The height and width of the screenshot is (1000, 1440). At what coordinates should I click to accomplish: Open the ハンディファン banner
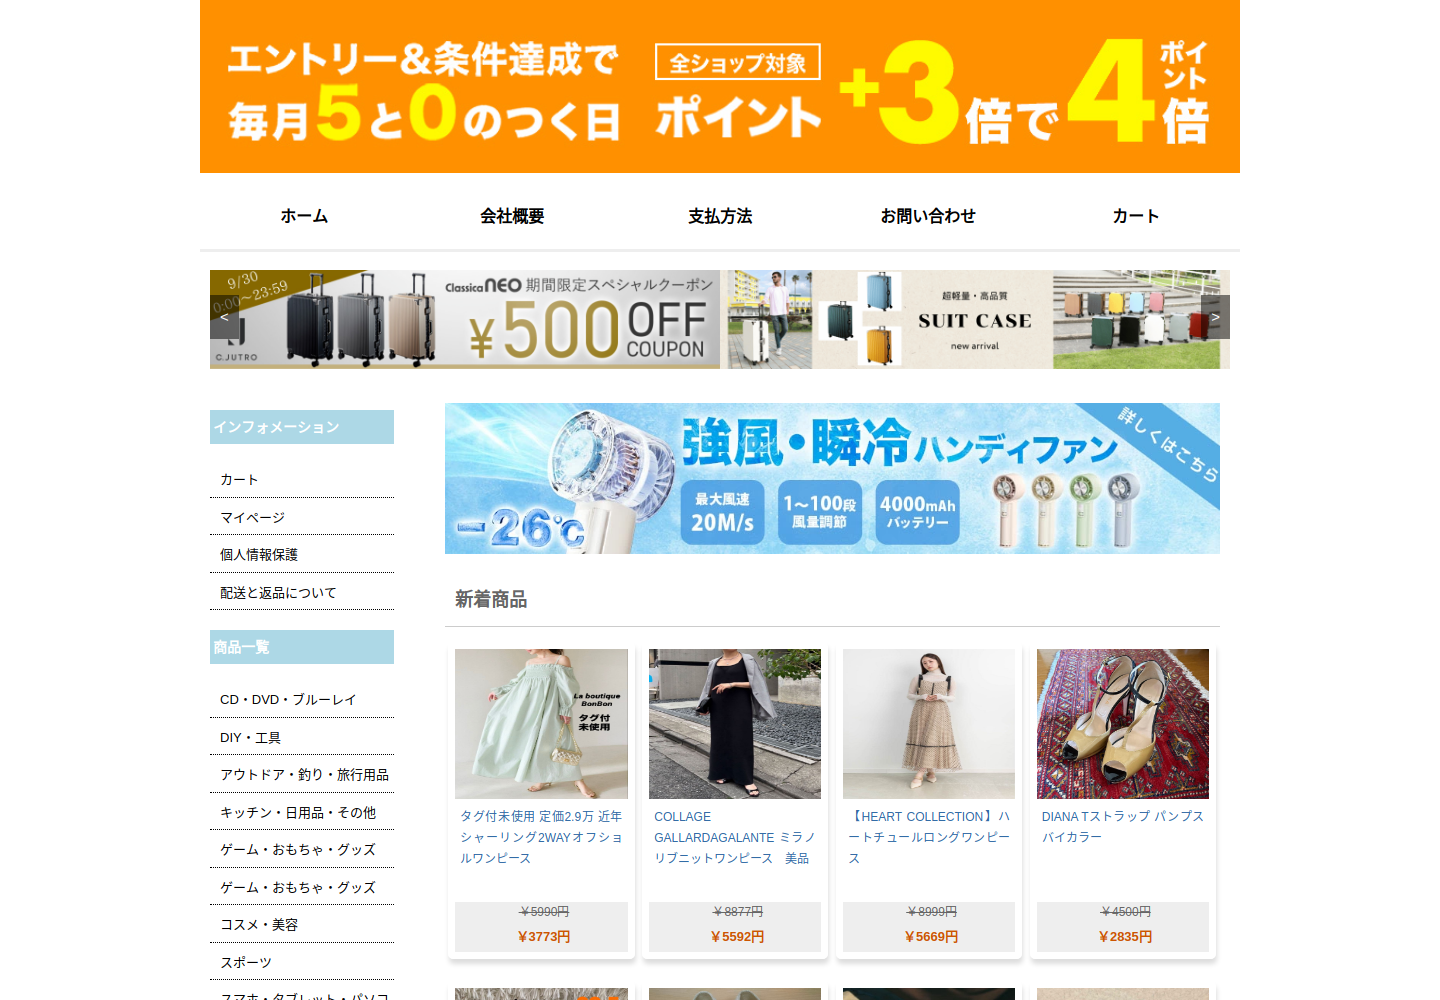832,478
